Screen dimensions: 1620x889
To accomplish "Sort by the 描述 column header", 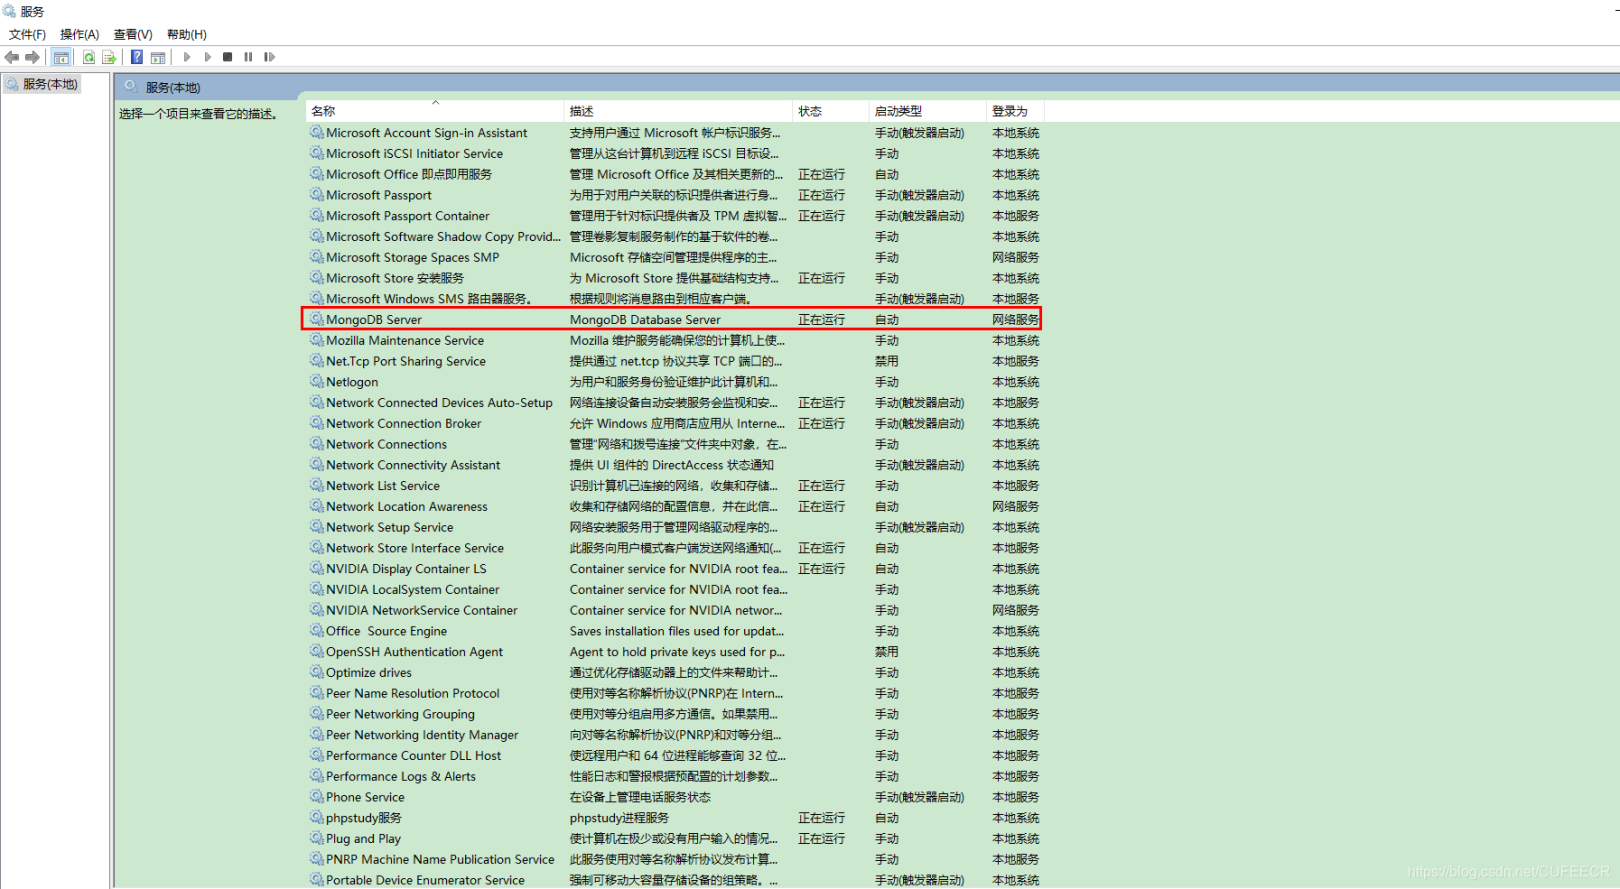I will coord(678,111).
